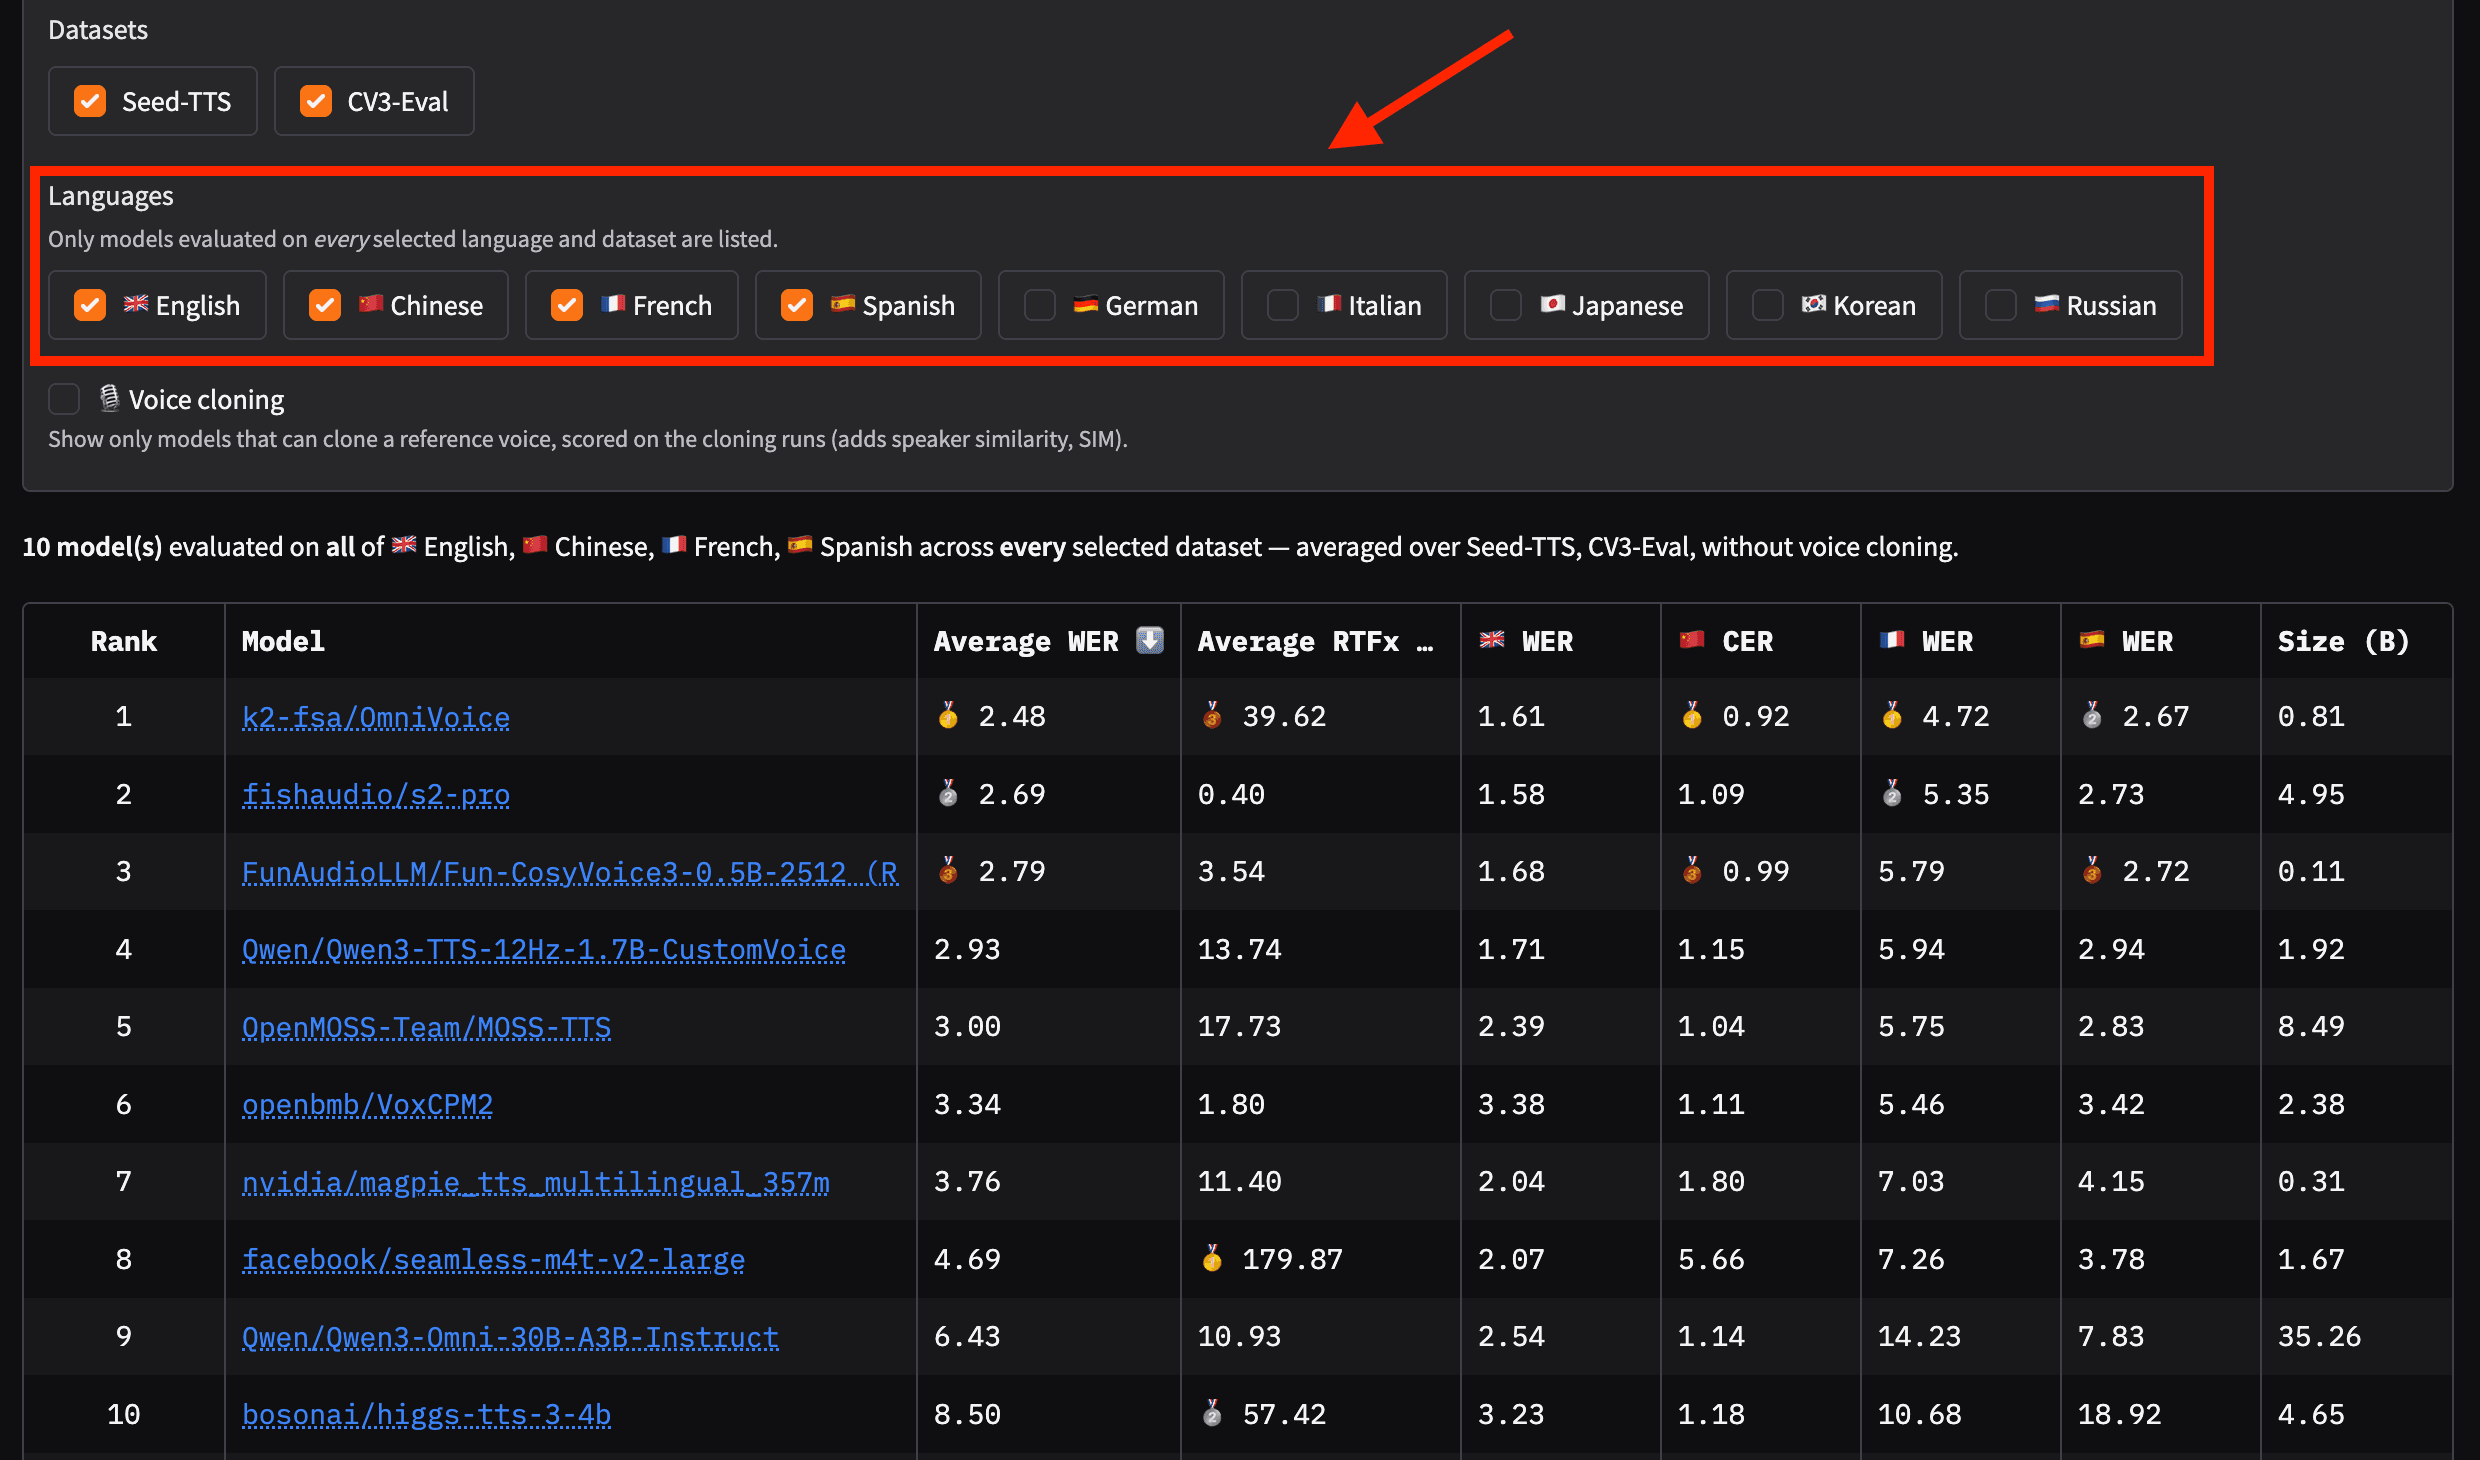The width and height of the screenshot is (2480, 1460).
Task: Select the 18.92 Spanish WER cell
Action: [x=2160, y=1414]
